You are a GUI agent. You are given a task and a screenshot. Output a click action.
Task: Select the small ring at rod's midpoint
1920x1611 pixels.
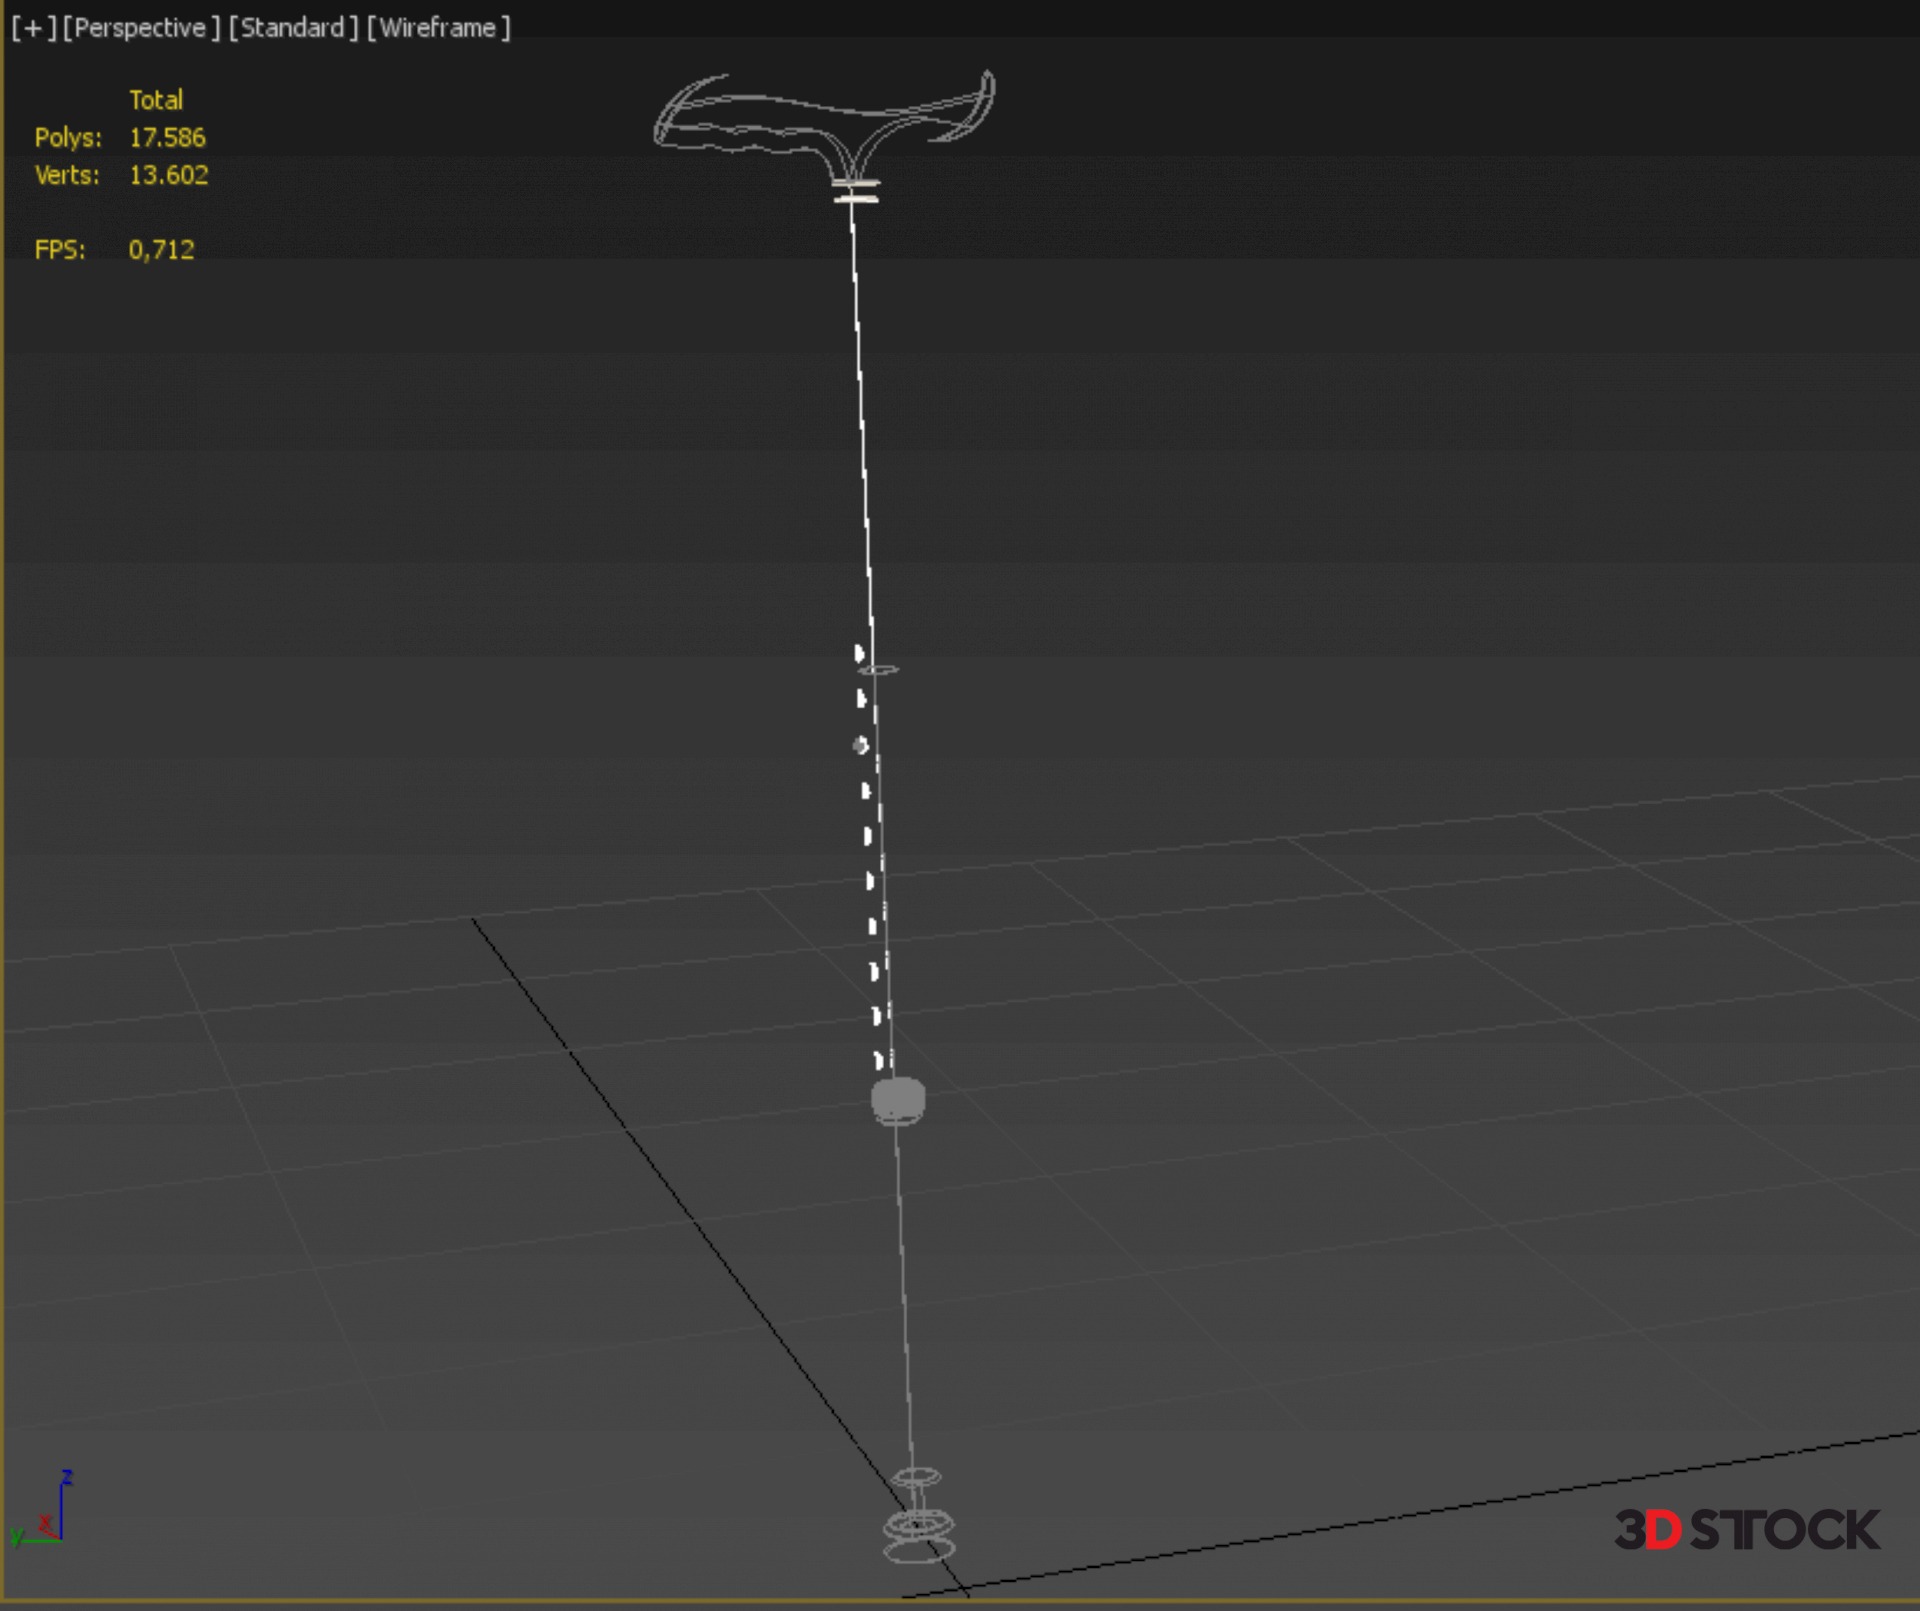[879, 669]
